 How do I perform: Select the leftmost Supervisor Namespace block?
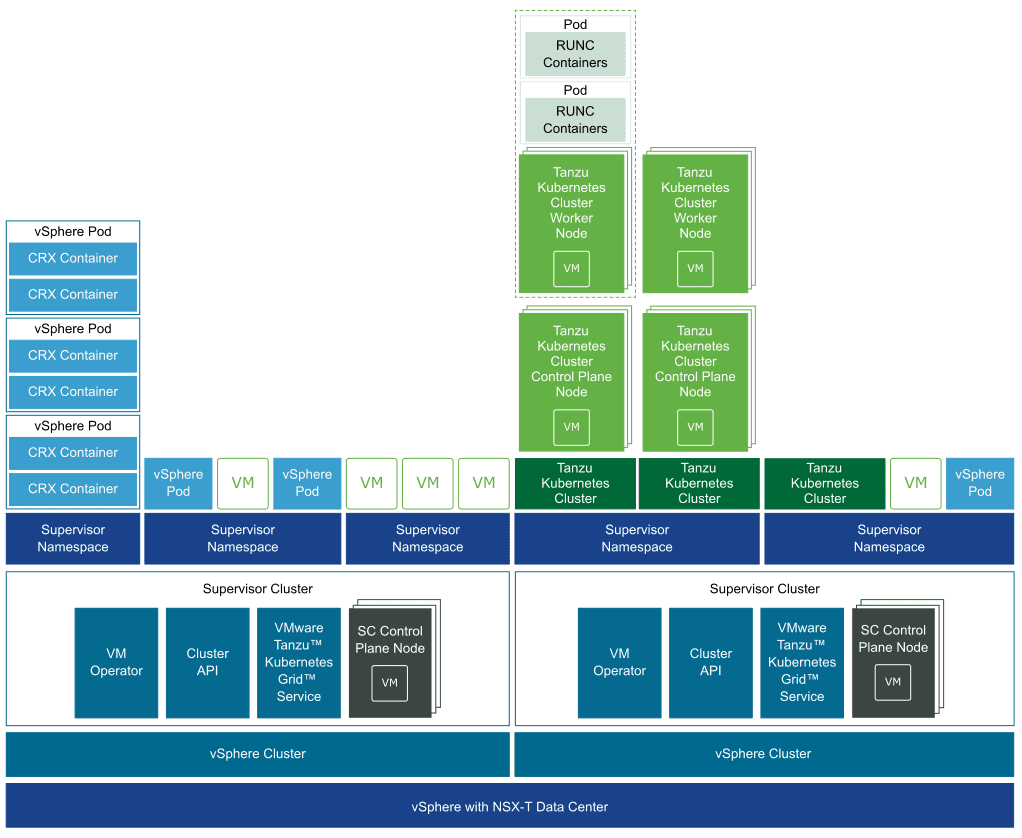73,539
